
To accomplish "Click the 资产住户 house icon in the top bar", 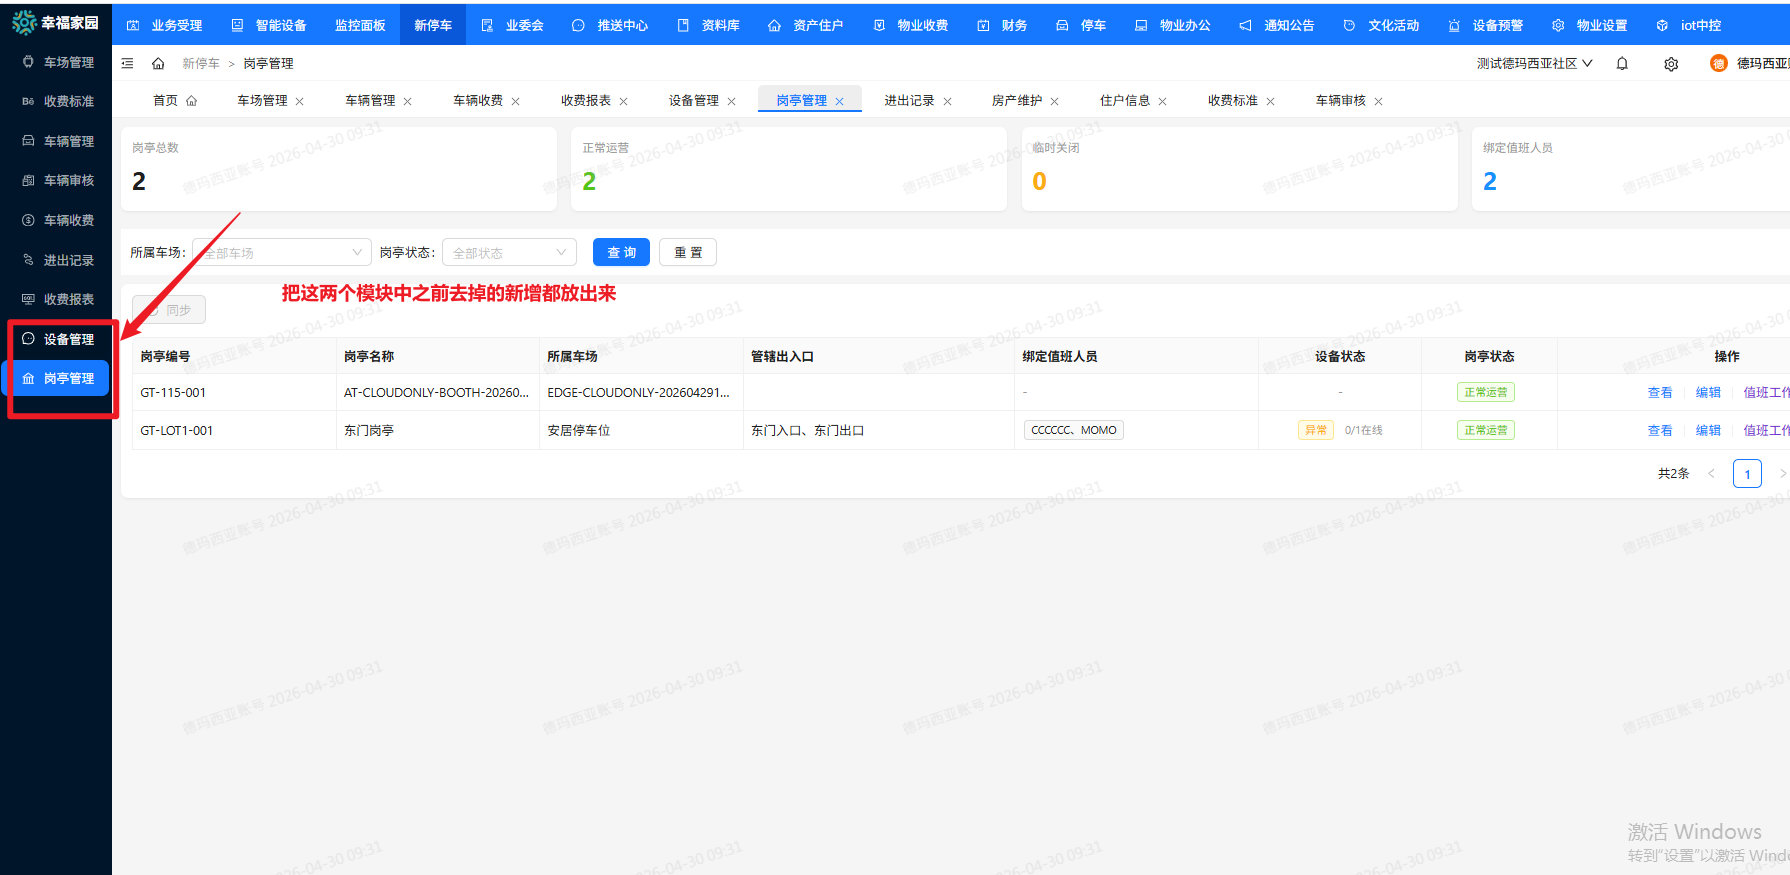I will pyautogui.click(x=774, y=25).
